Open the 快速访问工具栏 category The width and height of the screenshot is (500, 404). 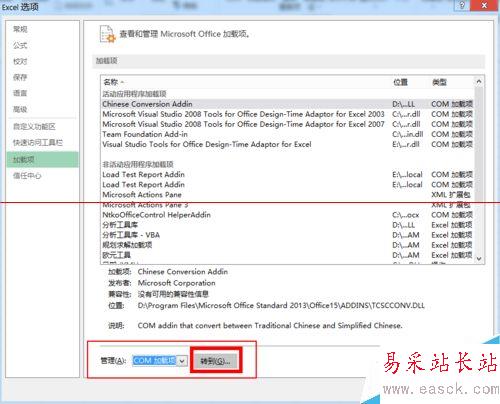point(38,143)
